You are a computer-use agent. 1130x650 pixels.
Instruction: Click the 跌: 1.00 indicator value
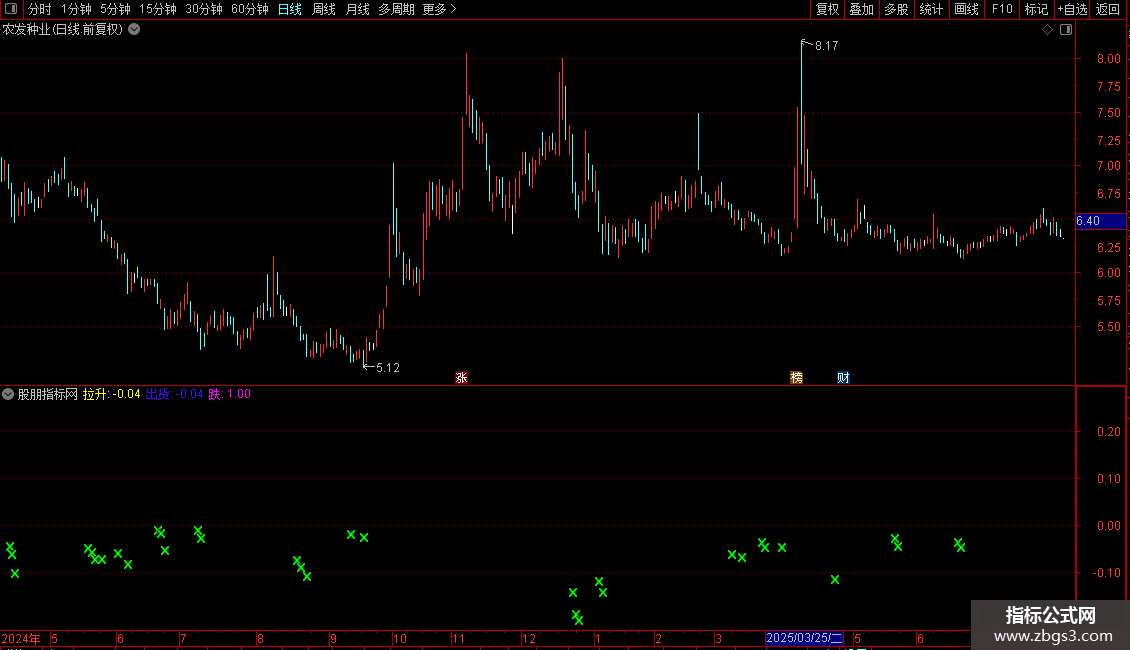pyautogui.click(x=230, y=394)
